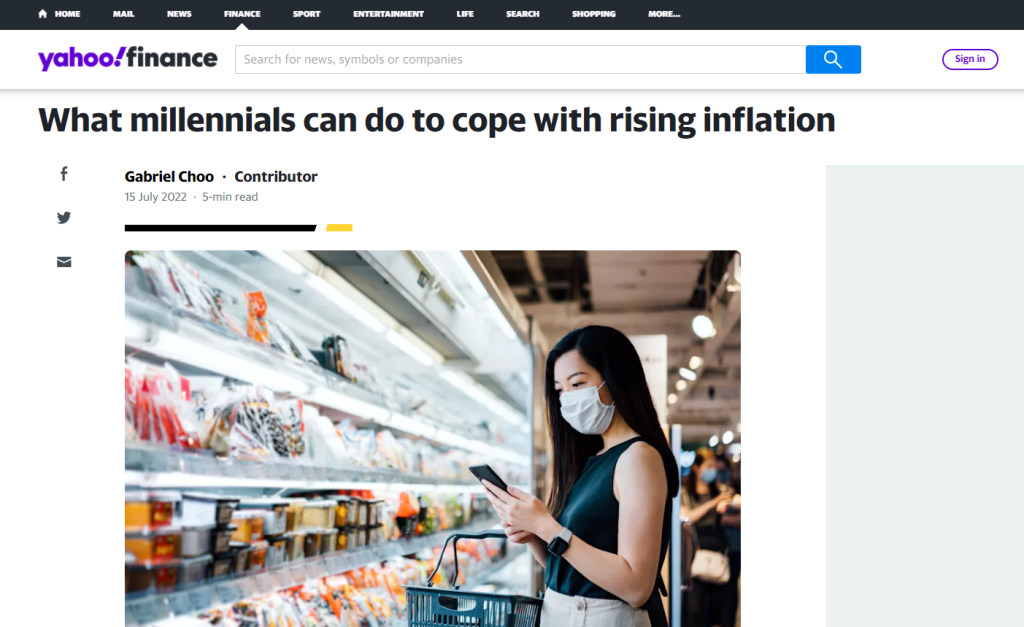This screenshot has height=627, width=1024.
Task: Click the blue magnifier search button
Action: point(833,59)
